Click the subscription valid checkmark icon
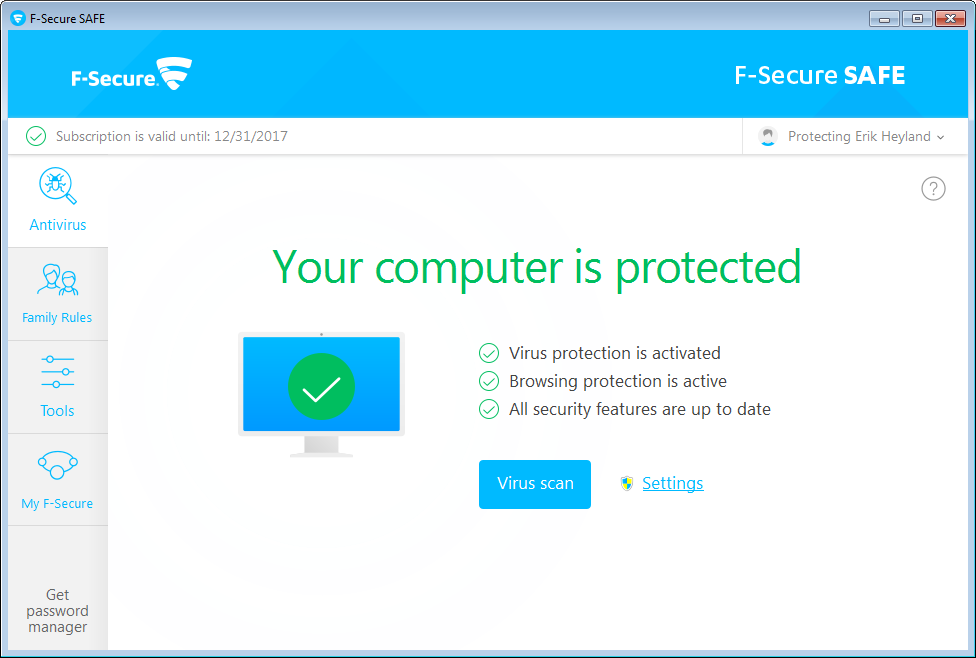 36,136
